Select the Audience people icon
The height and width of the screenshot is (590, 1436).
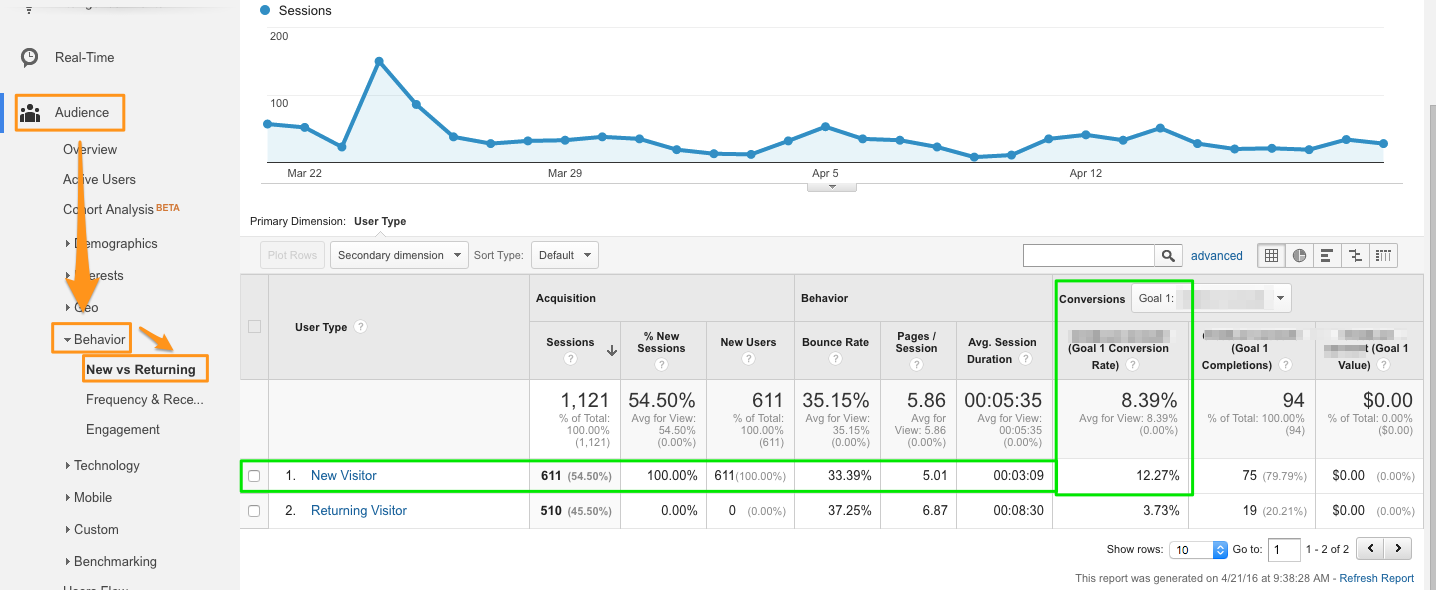coord(30,112)
